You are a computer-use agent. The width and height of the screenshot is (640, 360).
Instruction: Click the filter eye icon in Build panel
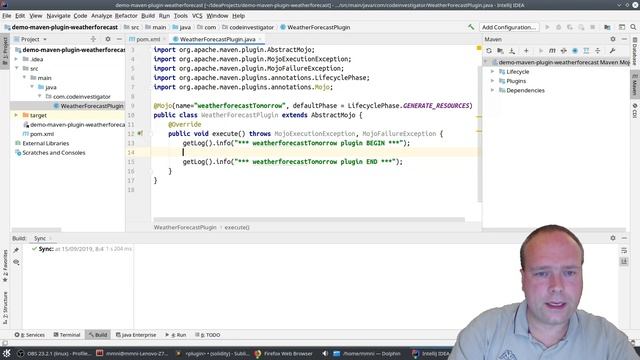pos(16,262)
